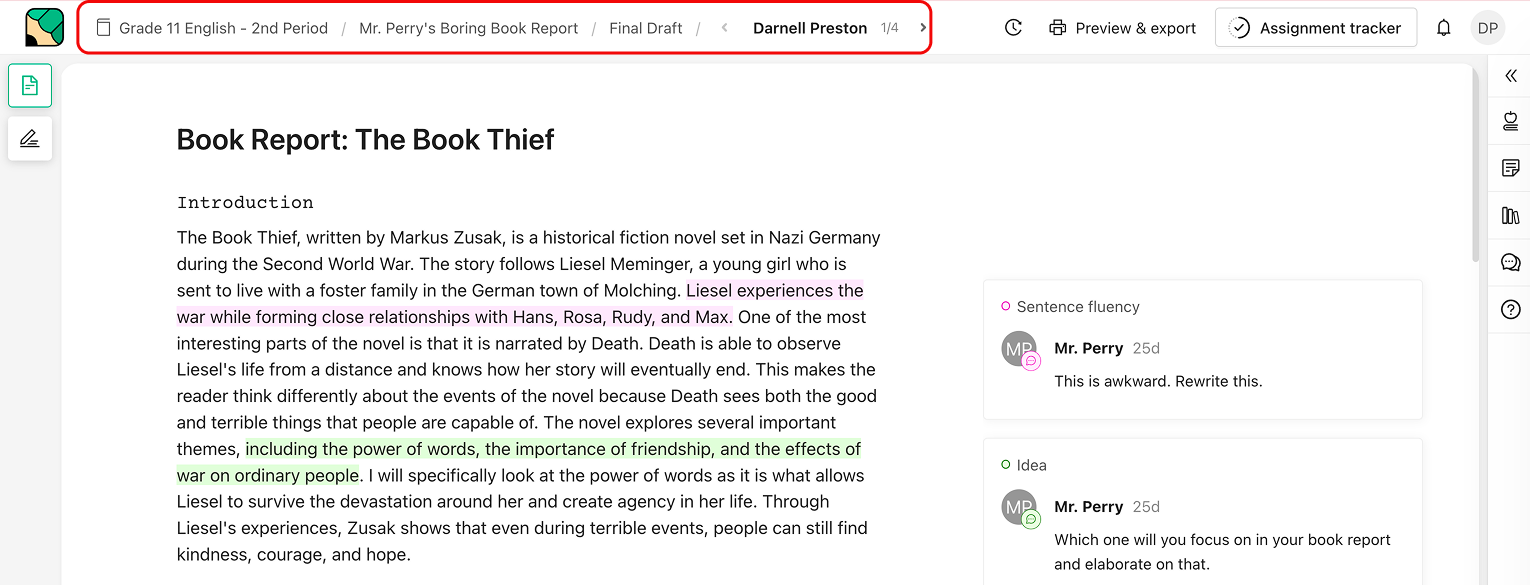This screenshot has height=585, width=1530.
Task: Open the sticky note panel icon
Action: pyautogui.click(x=1510, y=168)
